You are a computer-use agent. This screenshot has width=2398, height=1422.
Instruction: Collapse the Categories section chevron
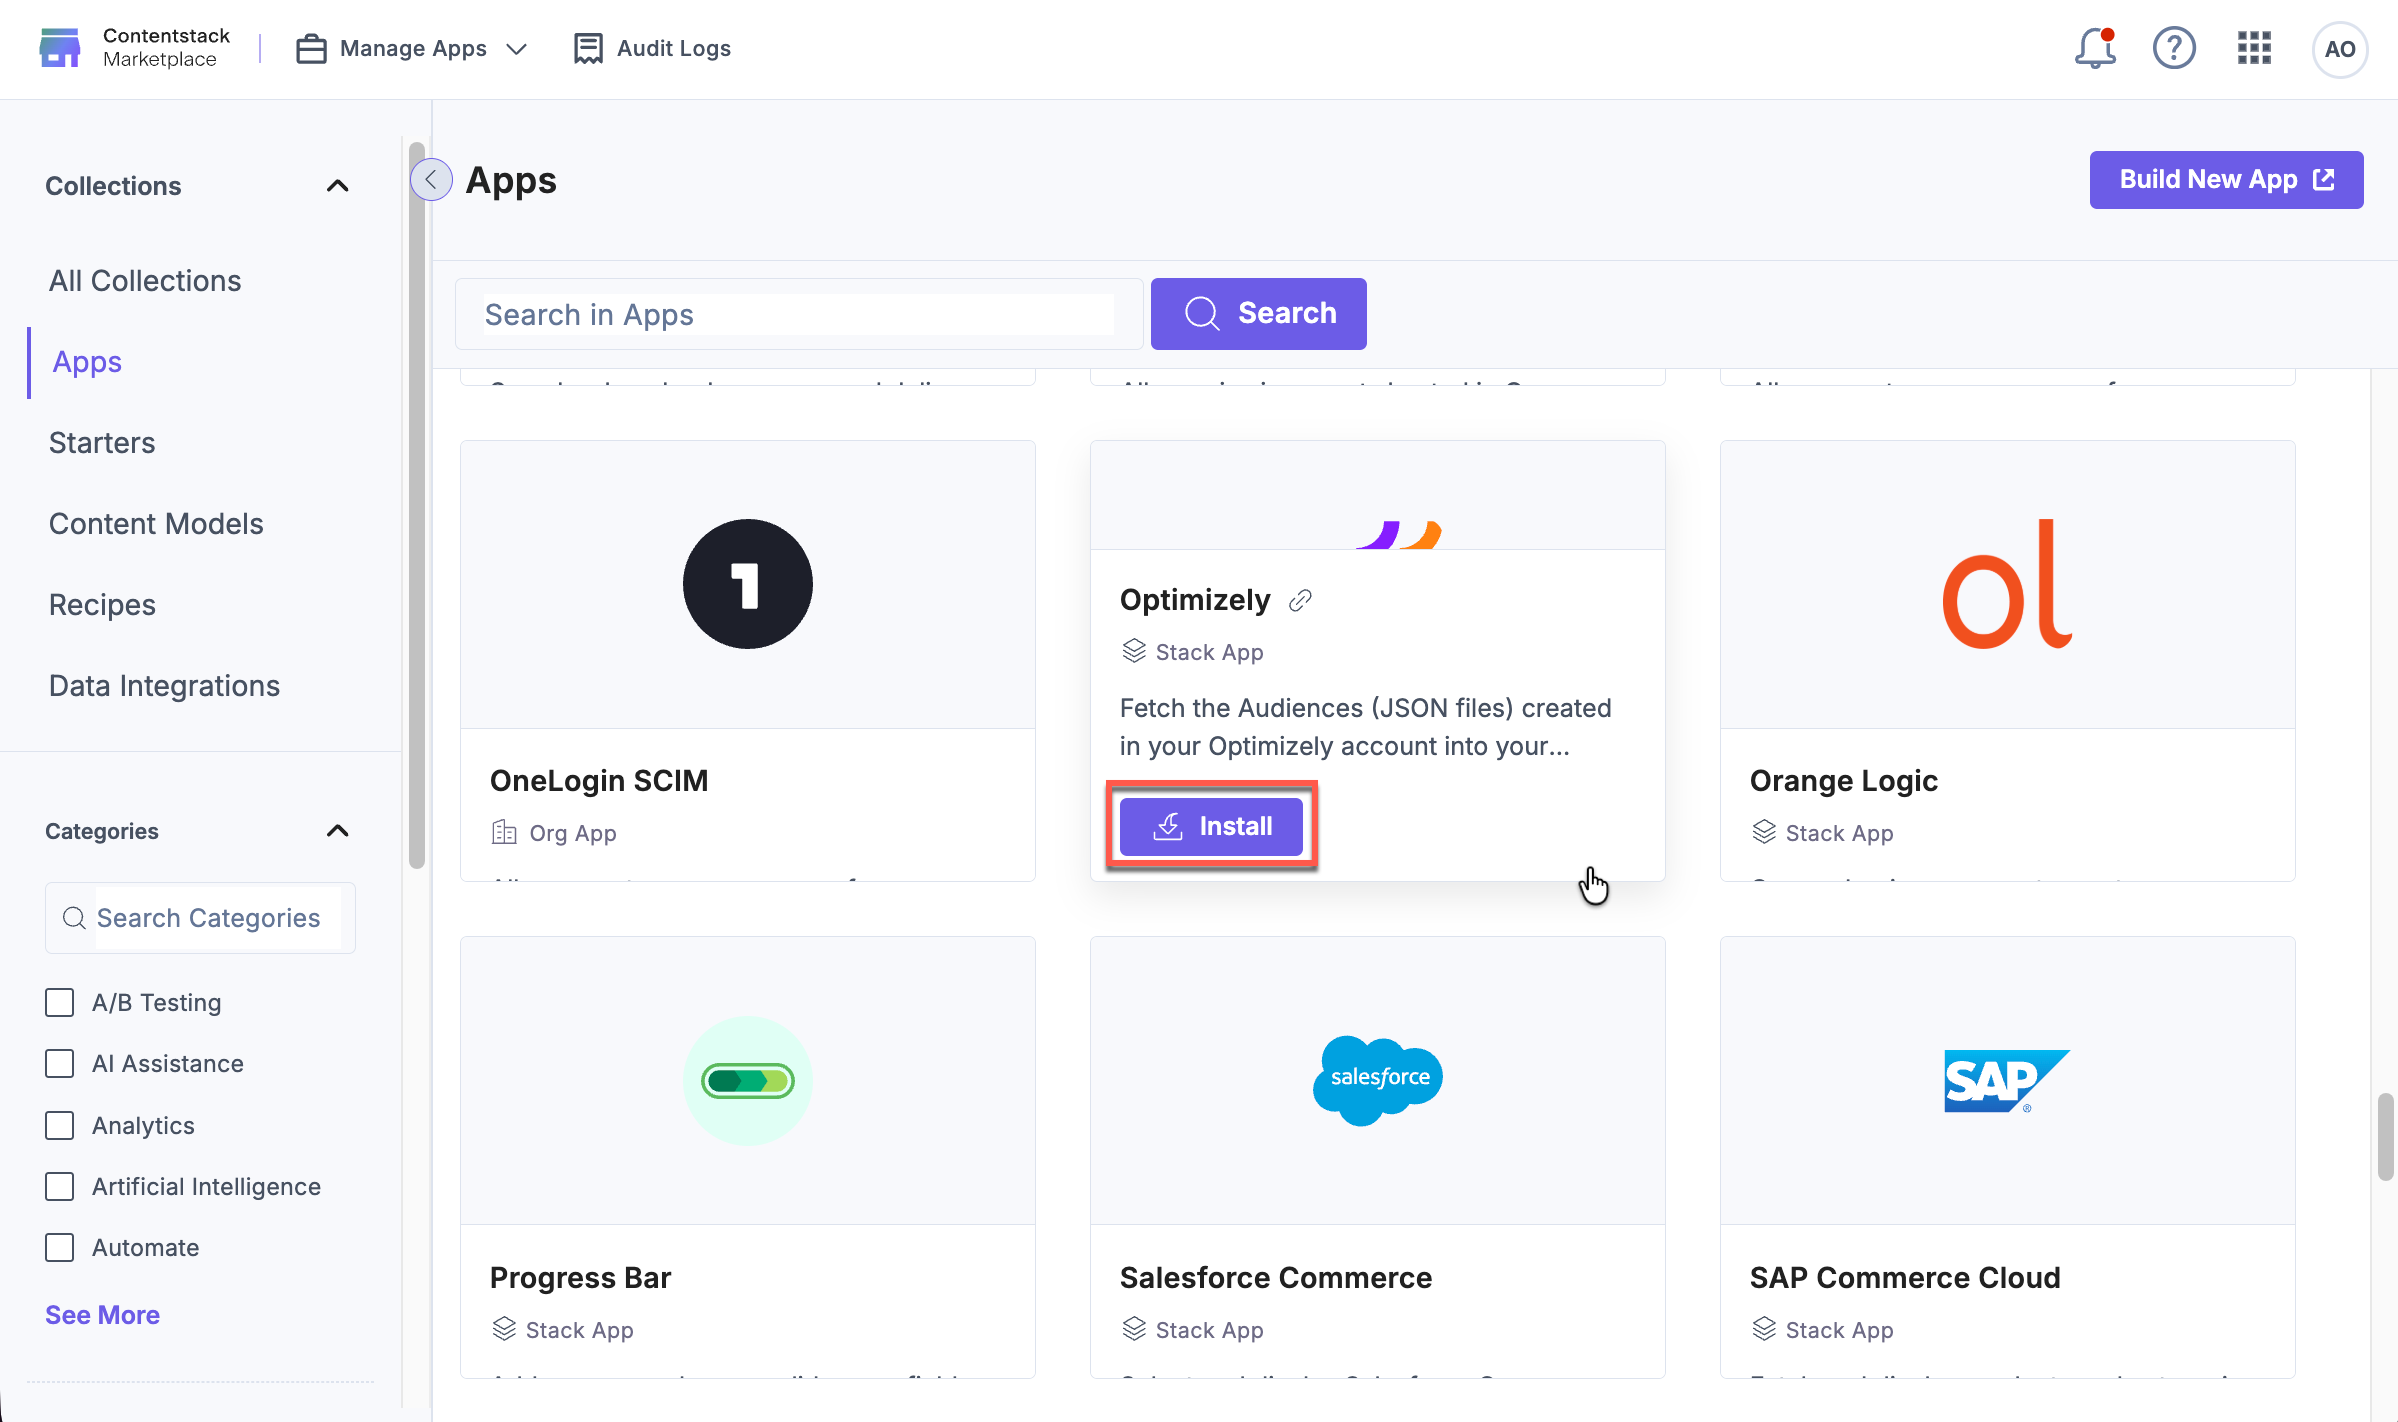[337, 831]
